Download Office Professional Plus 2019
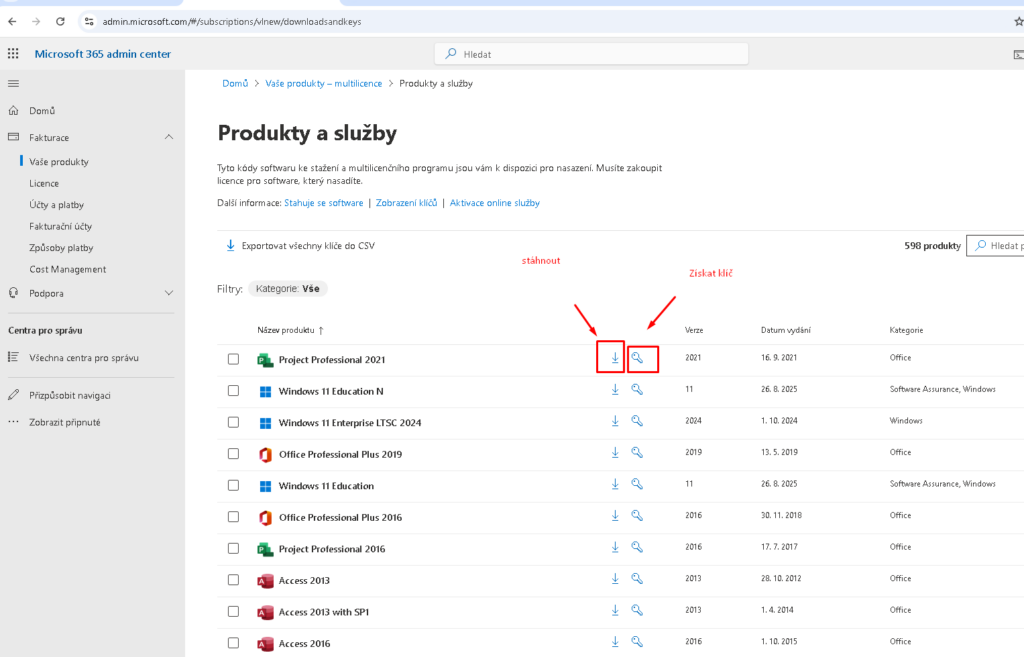Image resolution: width=1024 pixels, height=657 pixels. pos(615,452)
